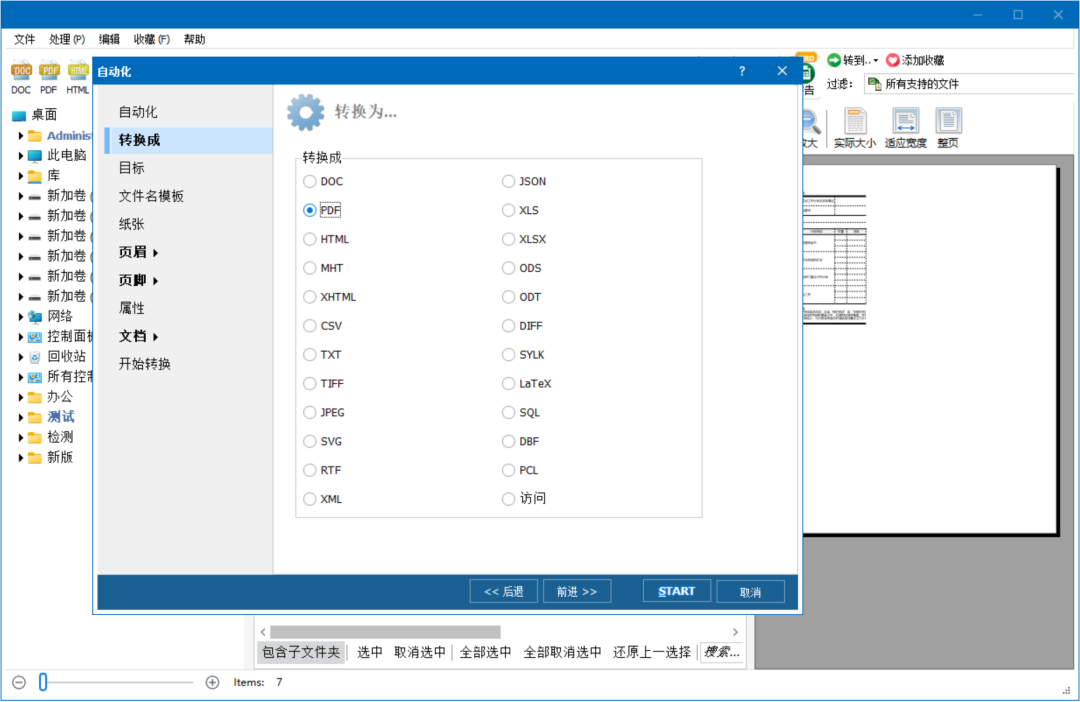Close the 自动化 dialog

(782, 71)
